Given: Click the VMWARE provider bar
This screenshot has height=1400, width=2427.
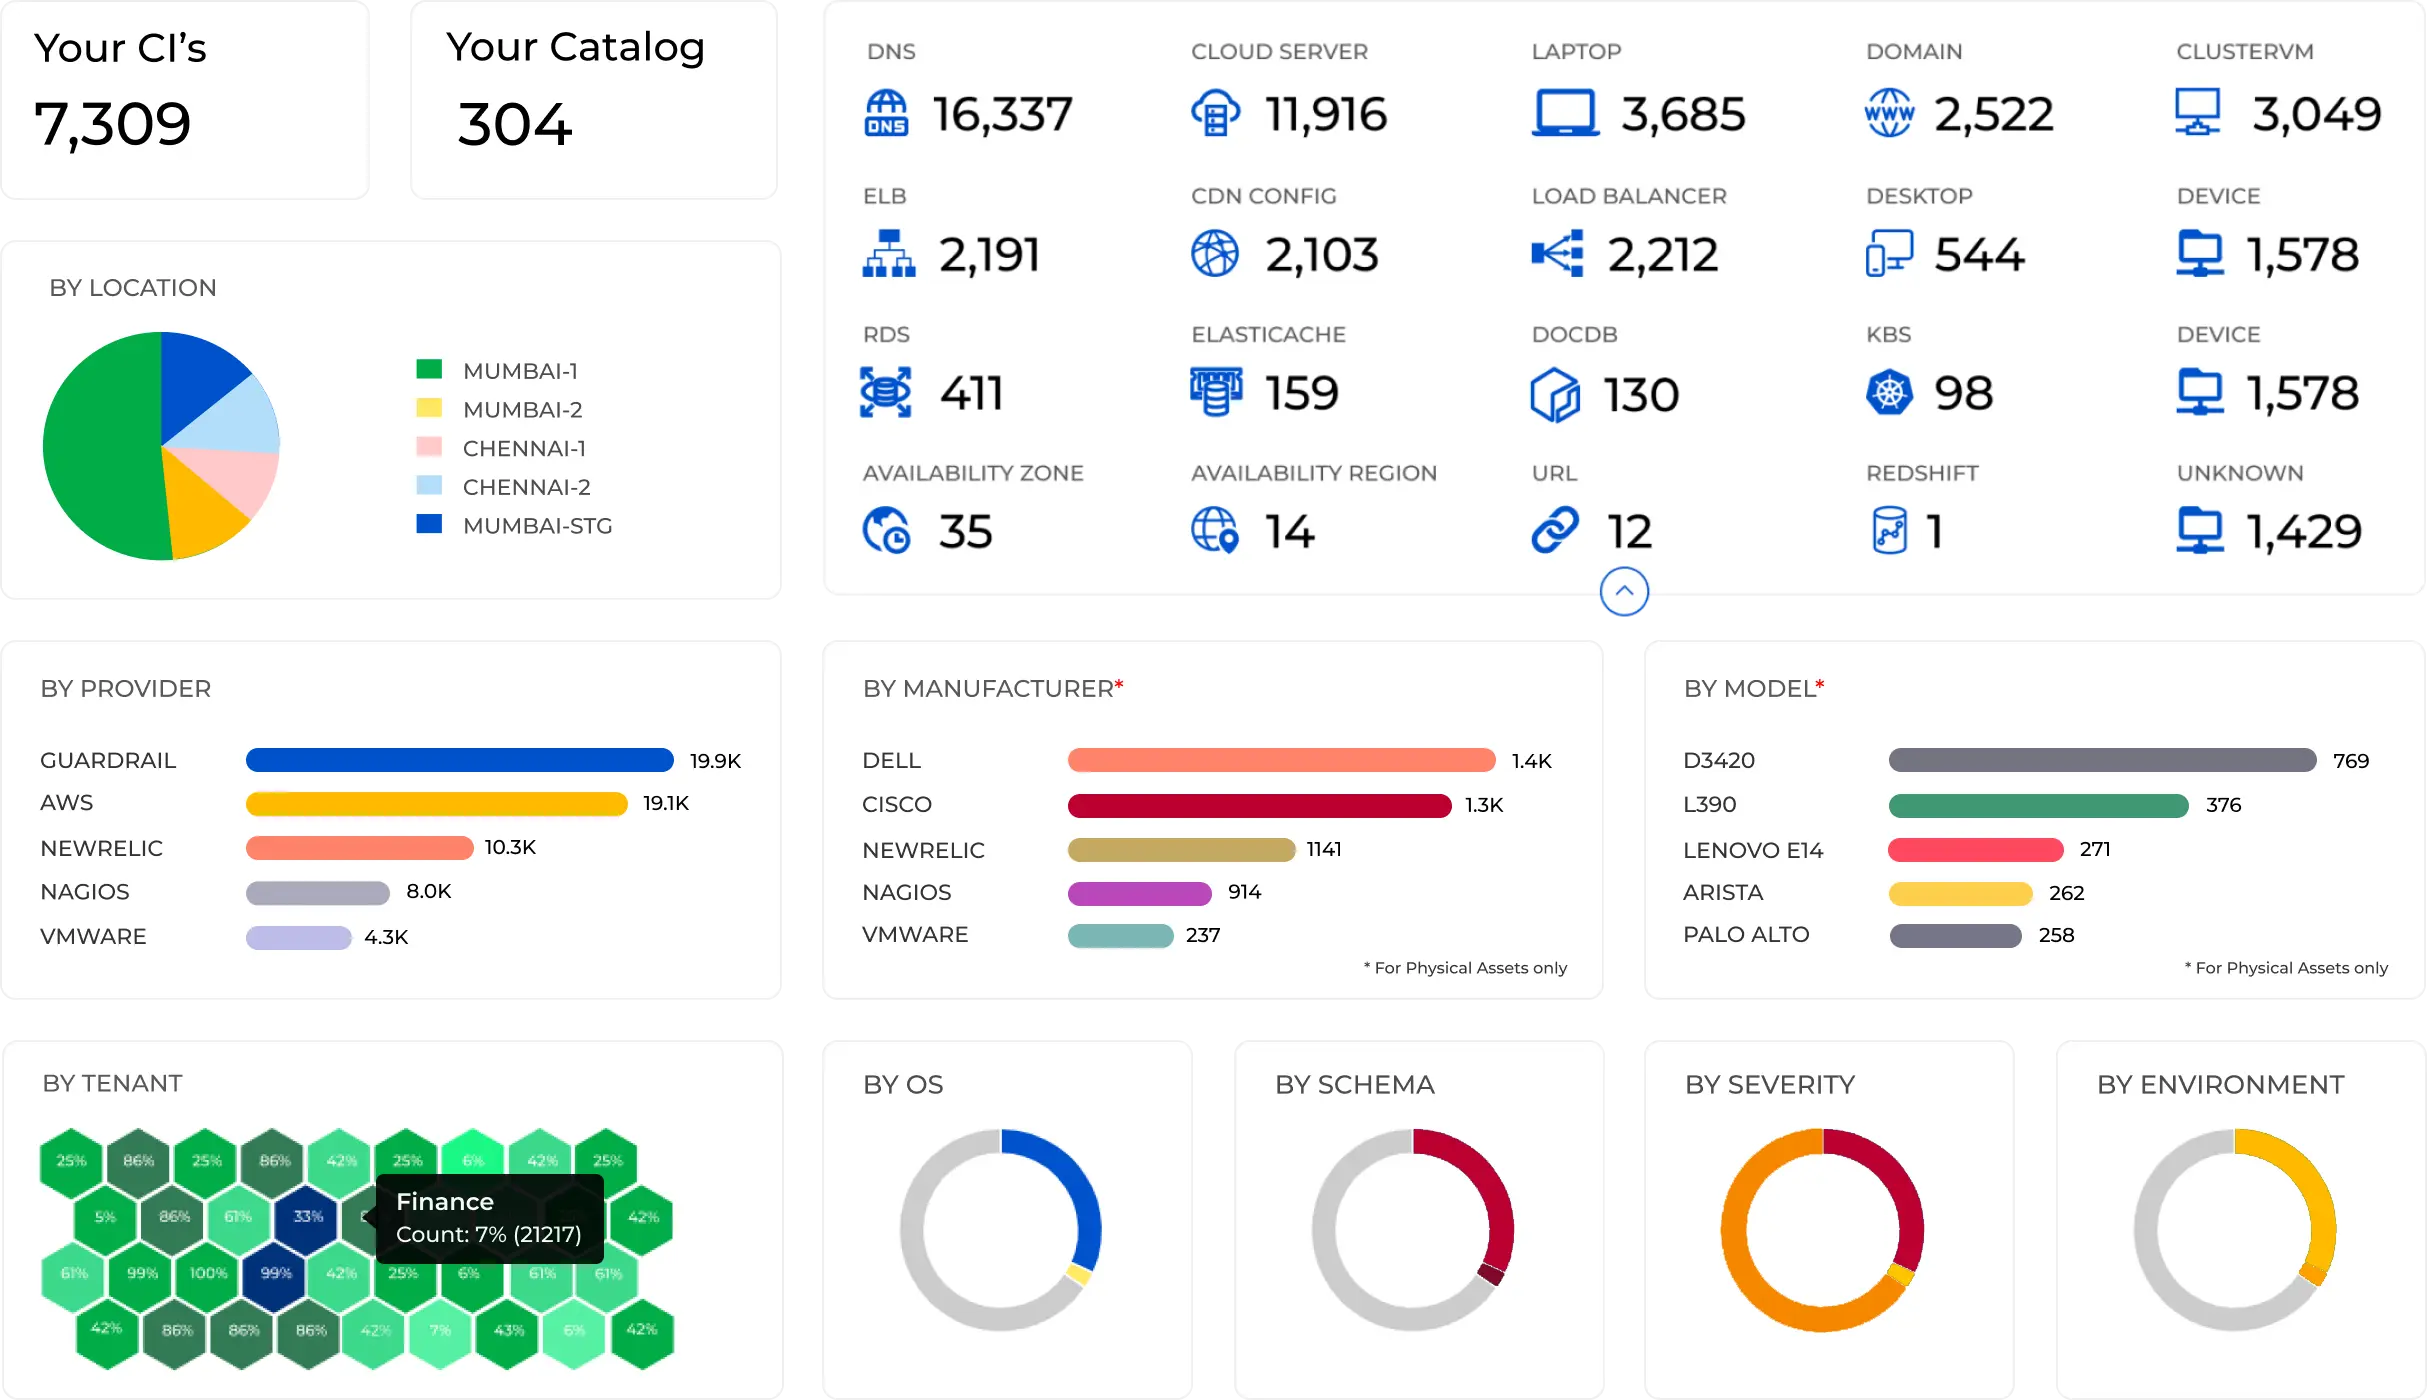Looking at the screenshot, I should [299, 937].
